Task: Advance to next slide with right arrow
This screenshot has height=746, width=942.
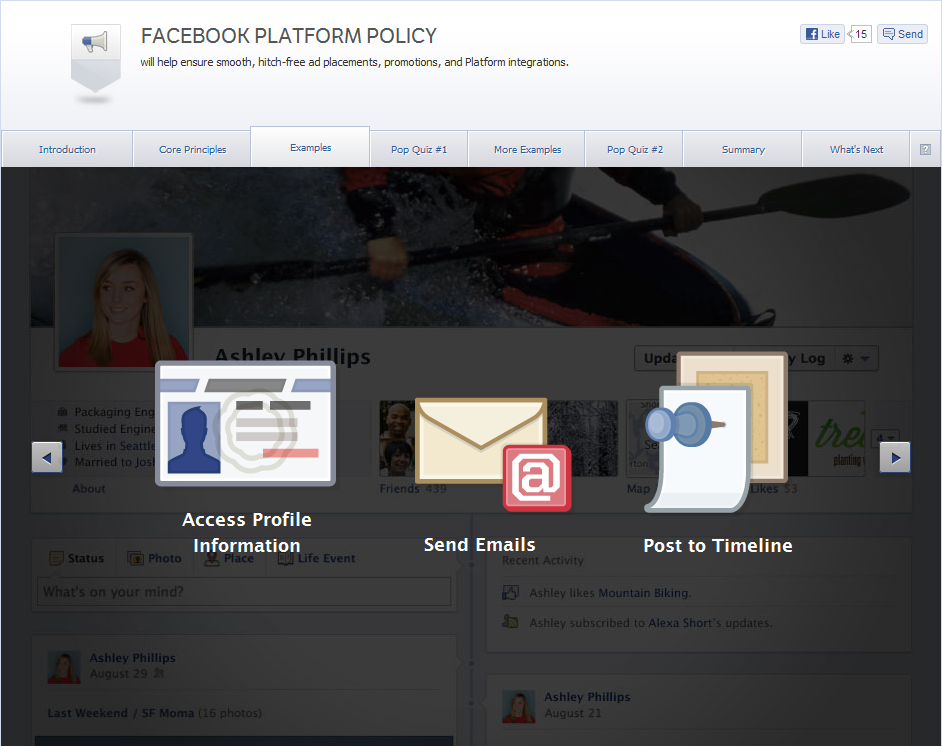Action: 895,458
